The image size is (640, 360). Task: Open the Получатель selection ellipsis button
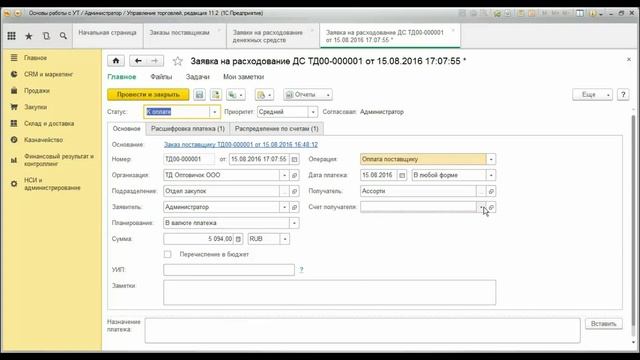pos(481,191)
